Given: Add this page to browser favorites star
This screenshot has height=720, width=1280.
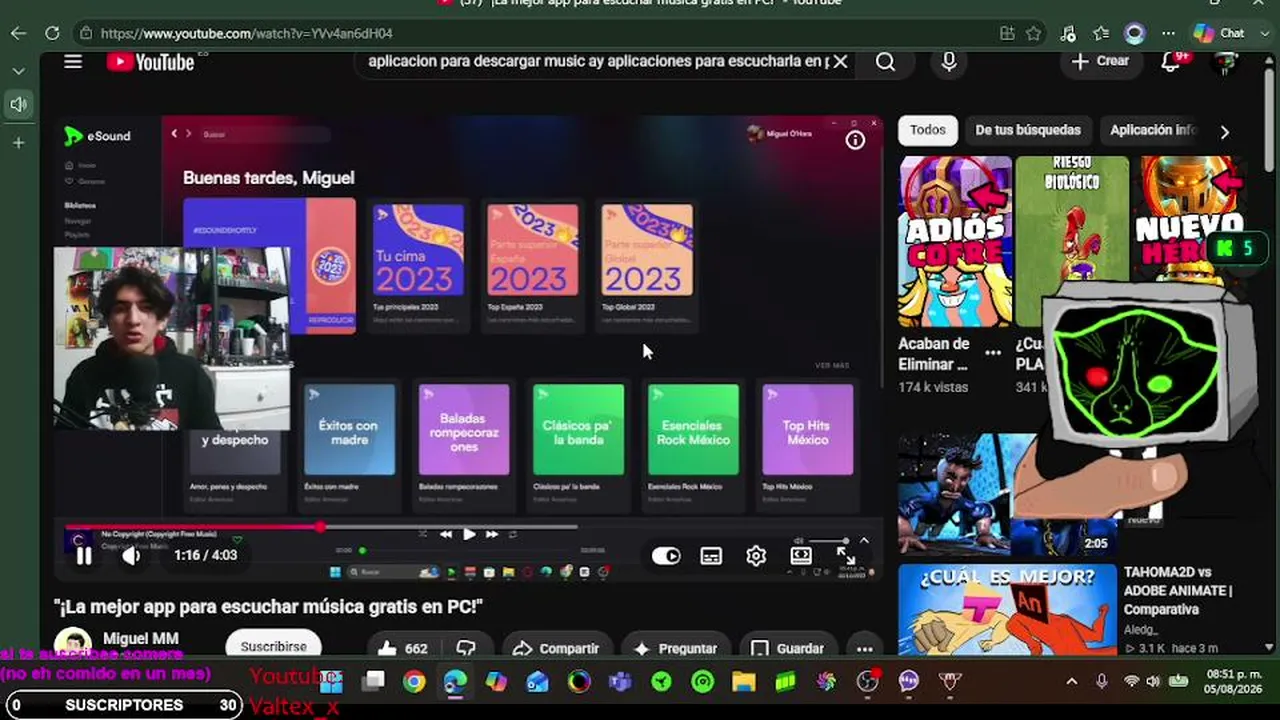Looking at the screenshot, I should pyautogui.click(x=1033, y=33).
